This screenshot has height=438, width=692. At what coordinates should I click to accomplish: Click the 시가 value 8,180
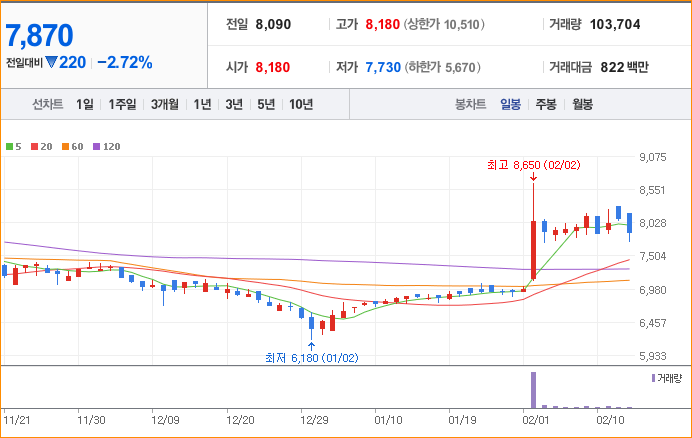(x=273, y=68)
